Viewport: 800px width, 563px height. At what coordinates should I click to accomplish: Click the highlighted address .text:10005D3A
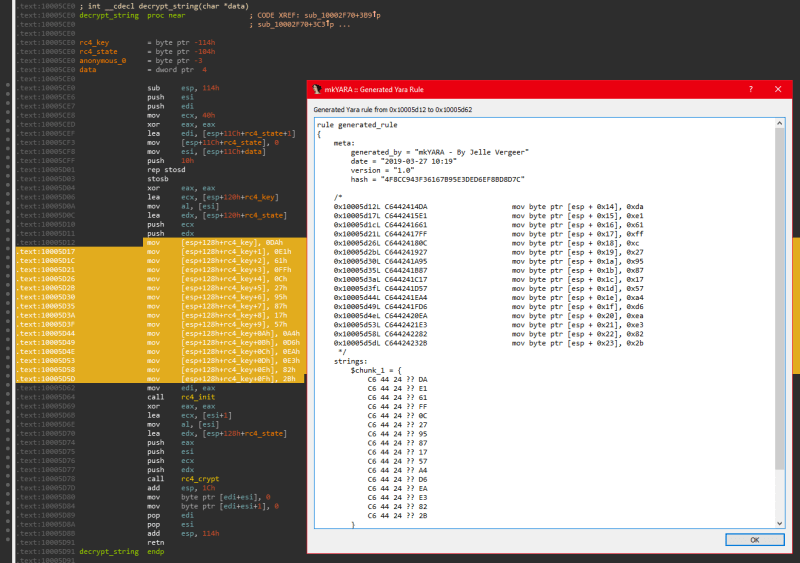tap(48, 315)
